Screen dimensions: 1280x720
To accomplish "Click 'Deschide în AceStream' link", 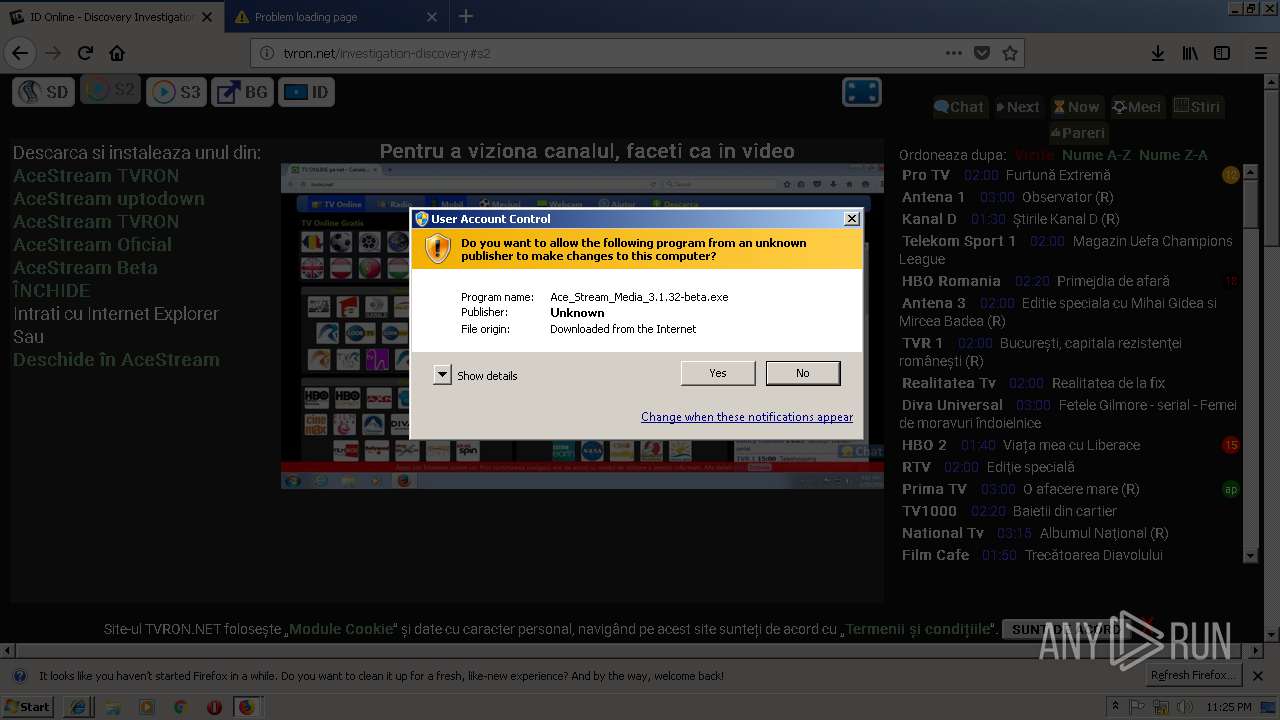I will point(116,360).
